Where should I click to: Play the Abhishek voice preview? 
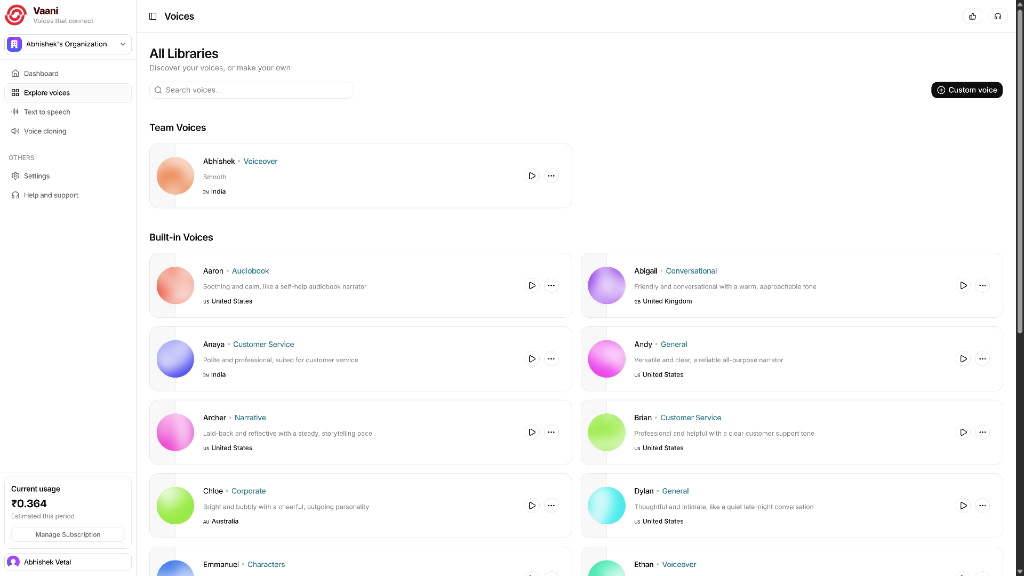[532, 176]
